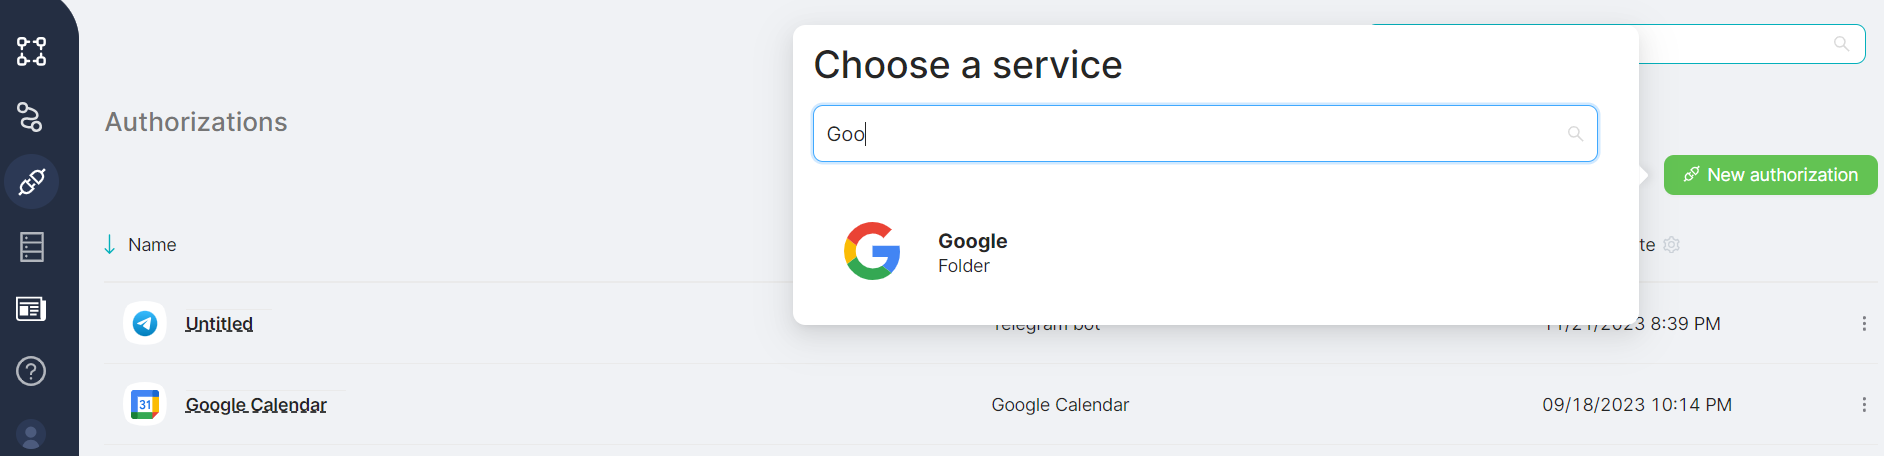Open the scenarios icon in sidebar

pyautogui.click(x=31, y=51)
